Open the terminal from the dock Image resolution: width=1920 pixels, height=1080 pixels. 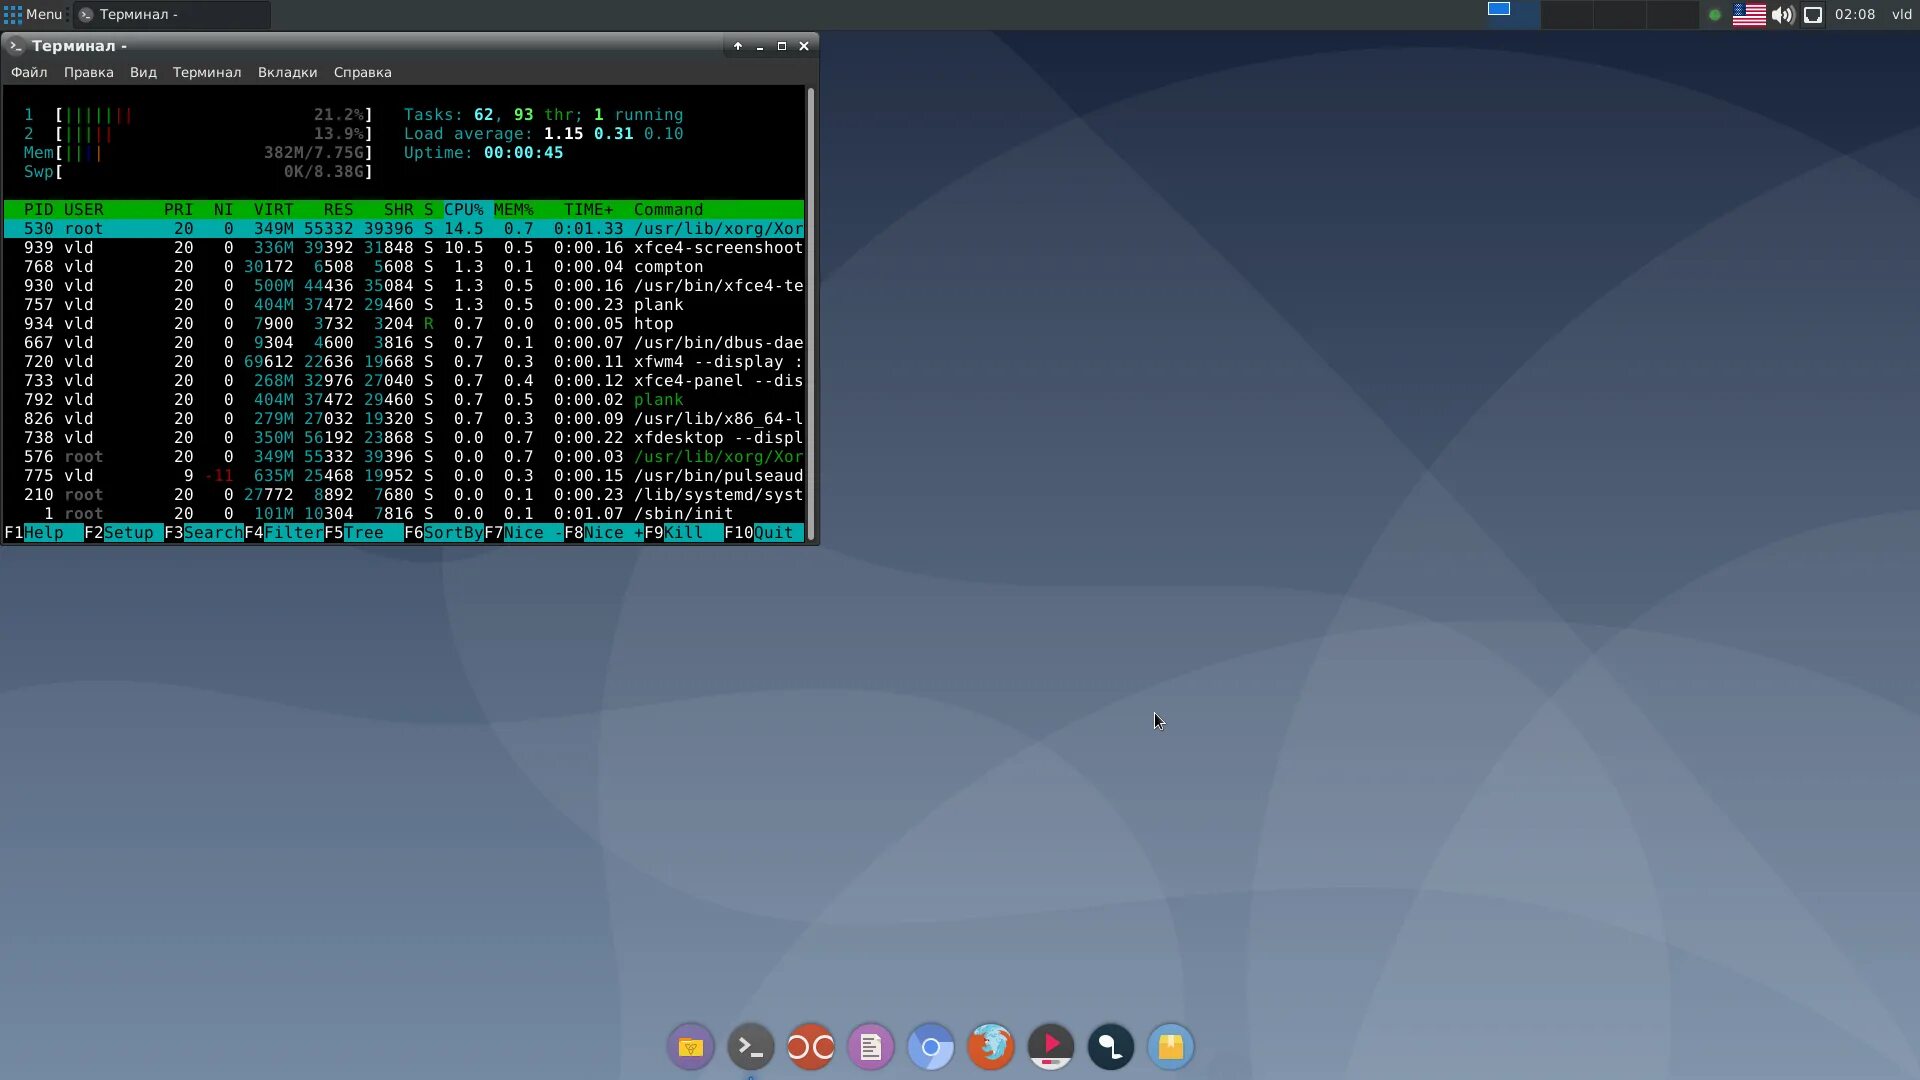[x=750, y=1047]
